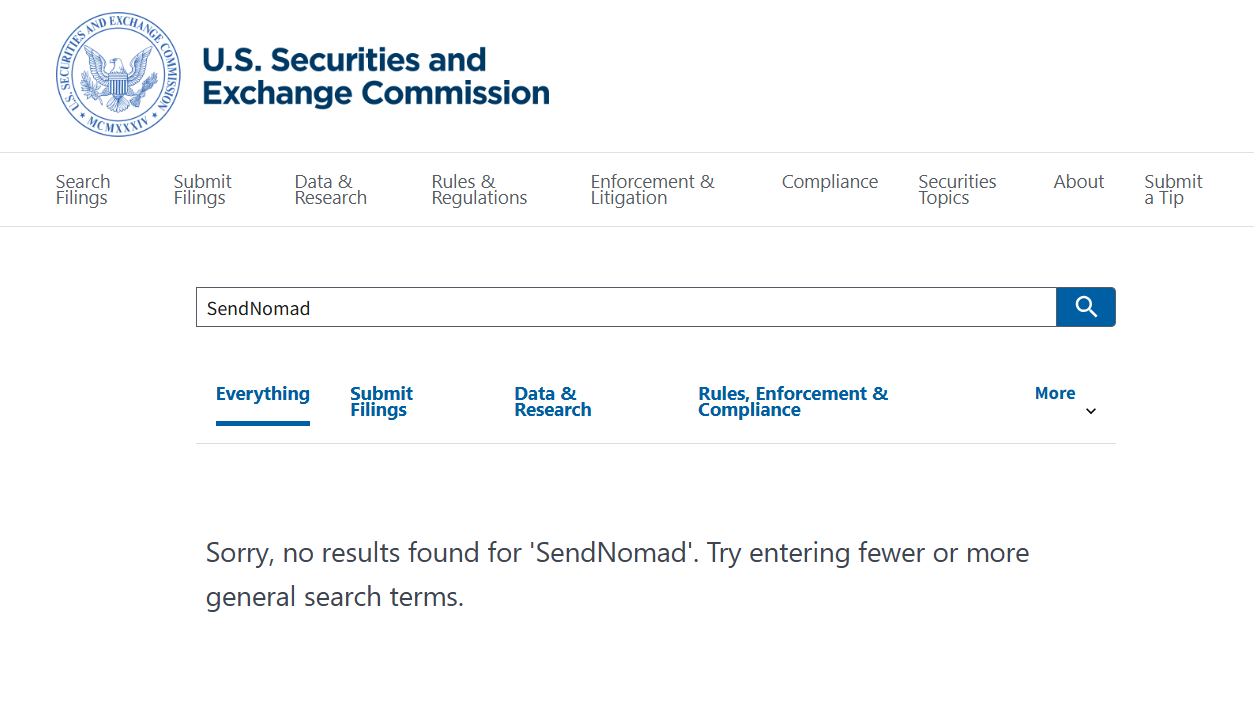Open the Search Filings section
The width and height of the screenshot is (1254, 703).
(82, 189)
